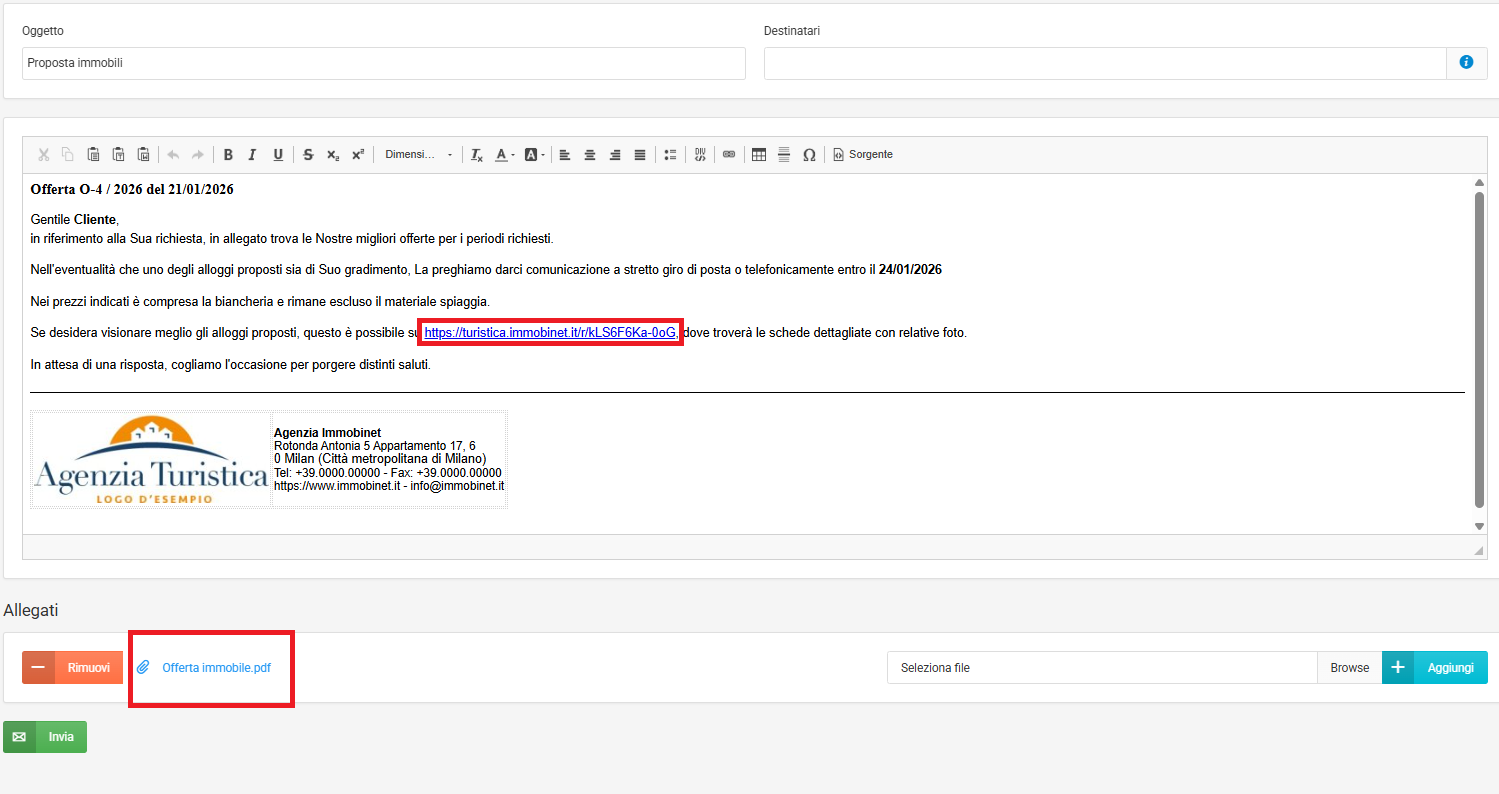Viewport: 1499px width, 794px height.
Task: Click the justify text alignment icon
Action: click(640, 155)
